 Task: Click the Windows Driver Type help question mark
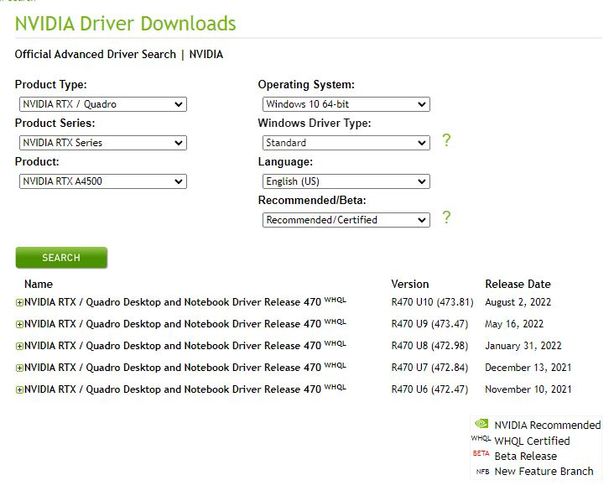click(446, 141)
